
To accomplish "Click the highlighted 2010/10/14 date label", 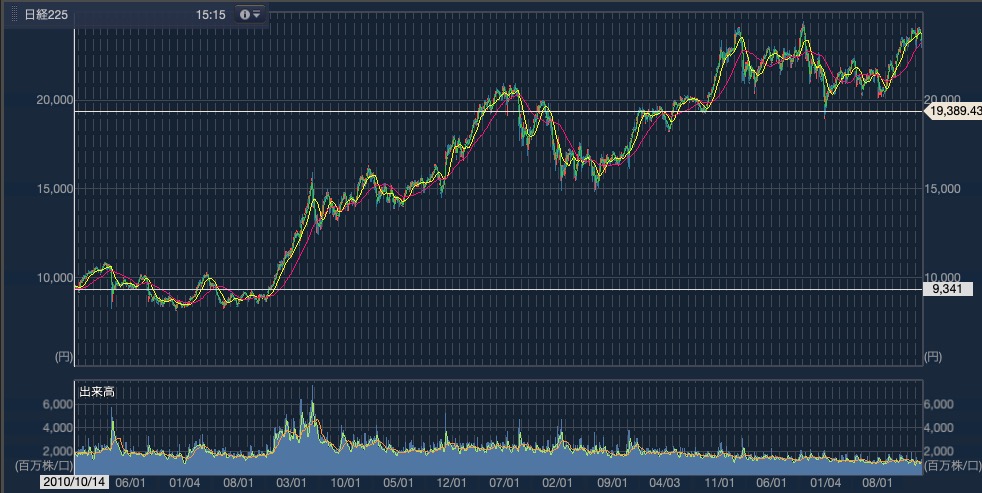I will tap(76, 481).
